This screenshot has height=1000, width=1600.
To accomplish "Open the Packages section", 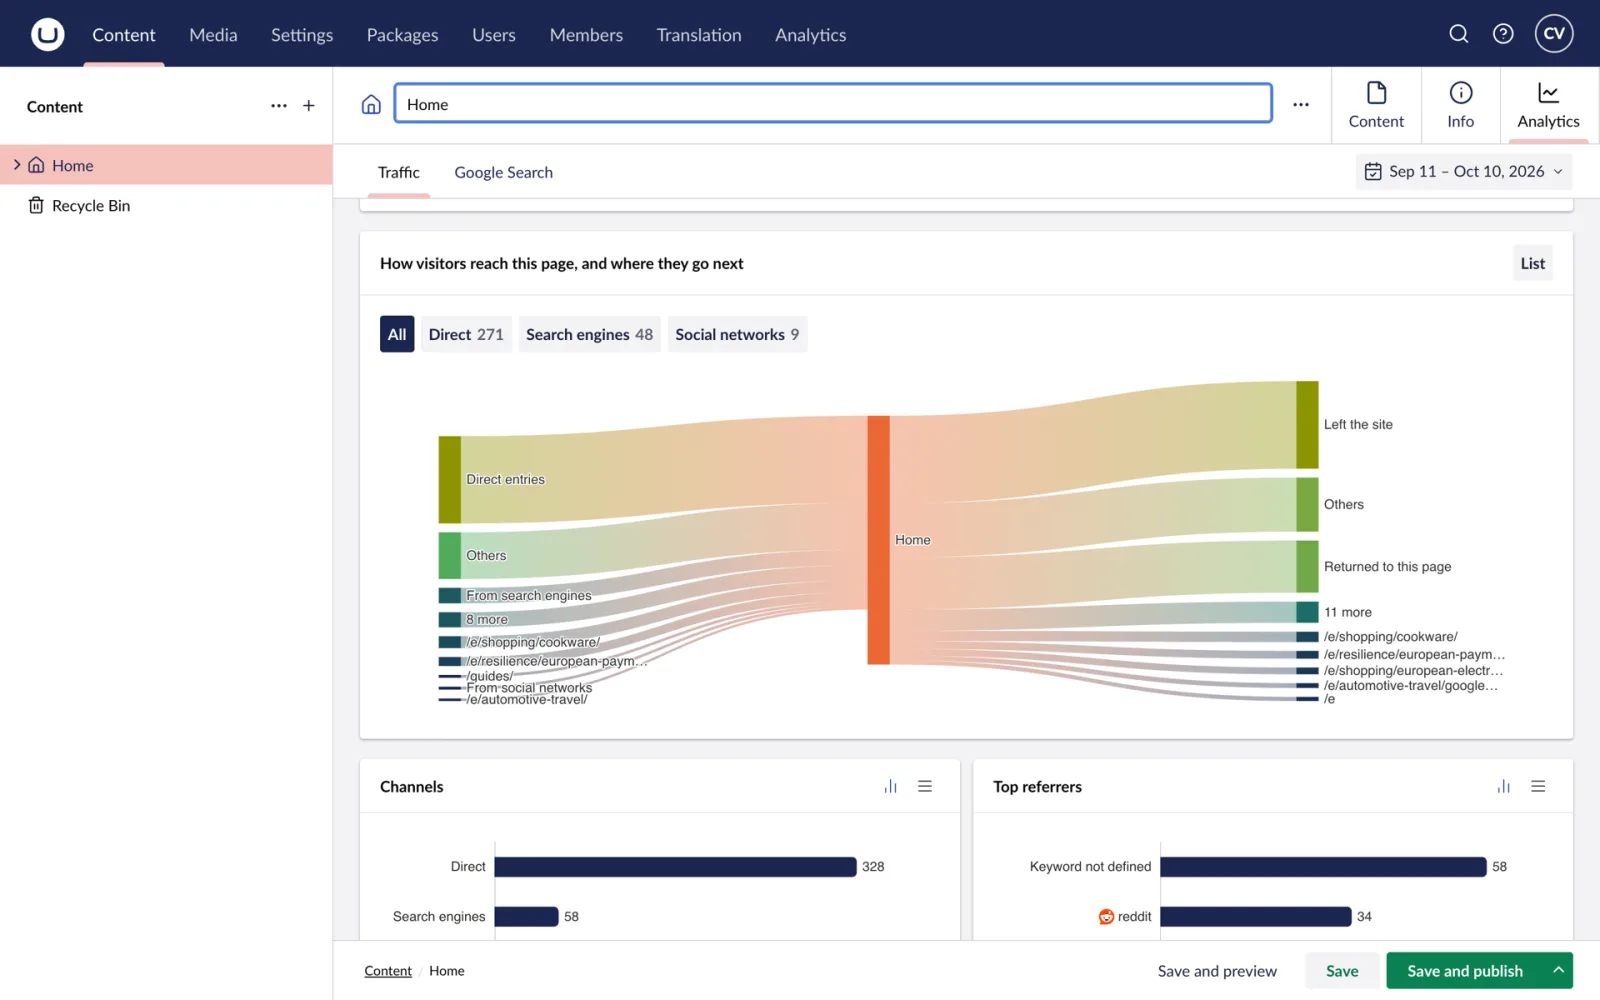I will pyautogui.click(x=402, y=34).
